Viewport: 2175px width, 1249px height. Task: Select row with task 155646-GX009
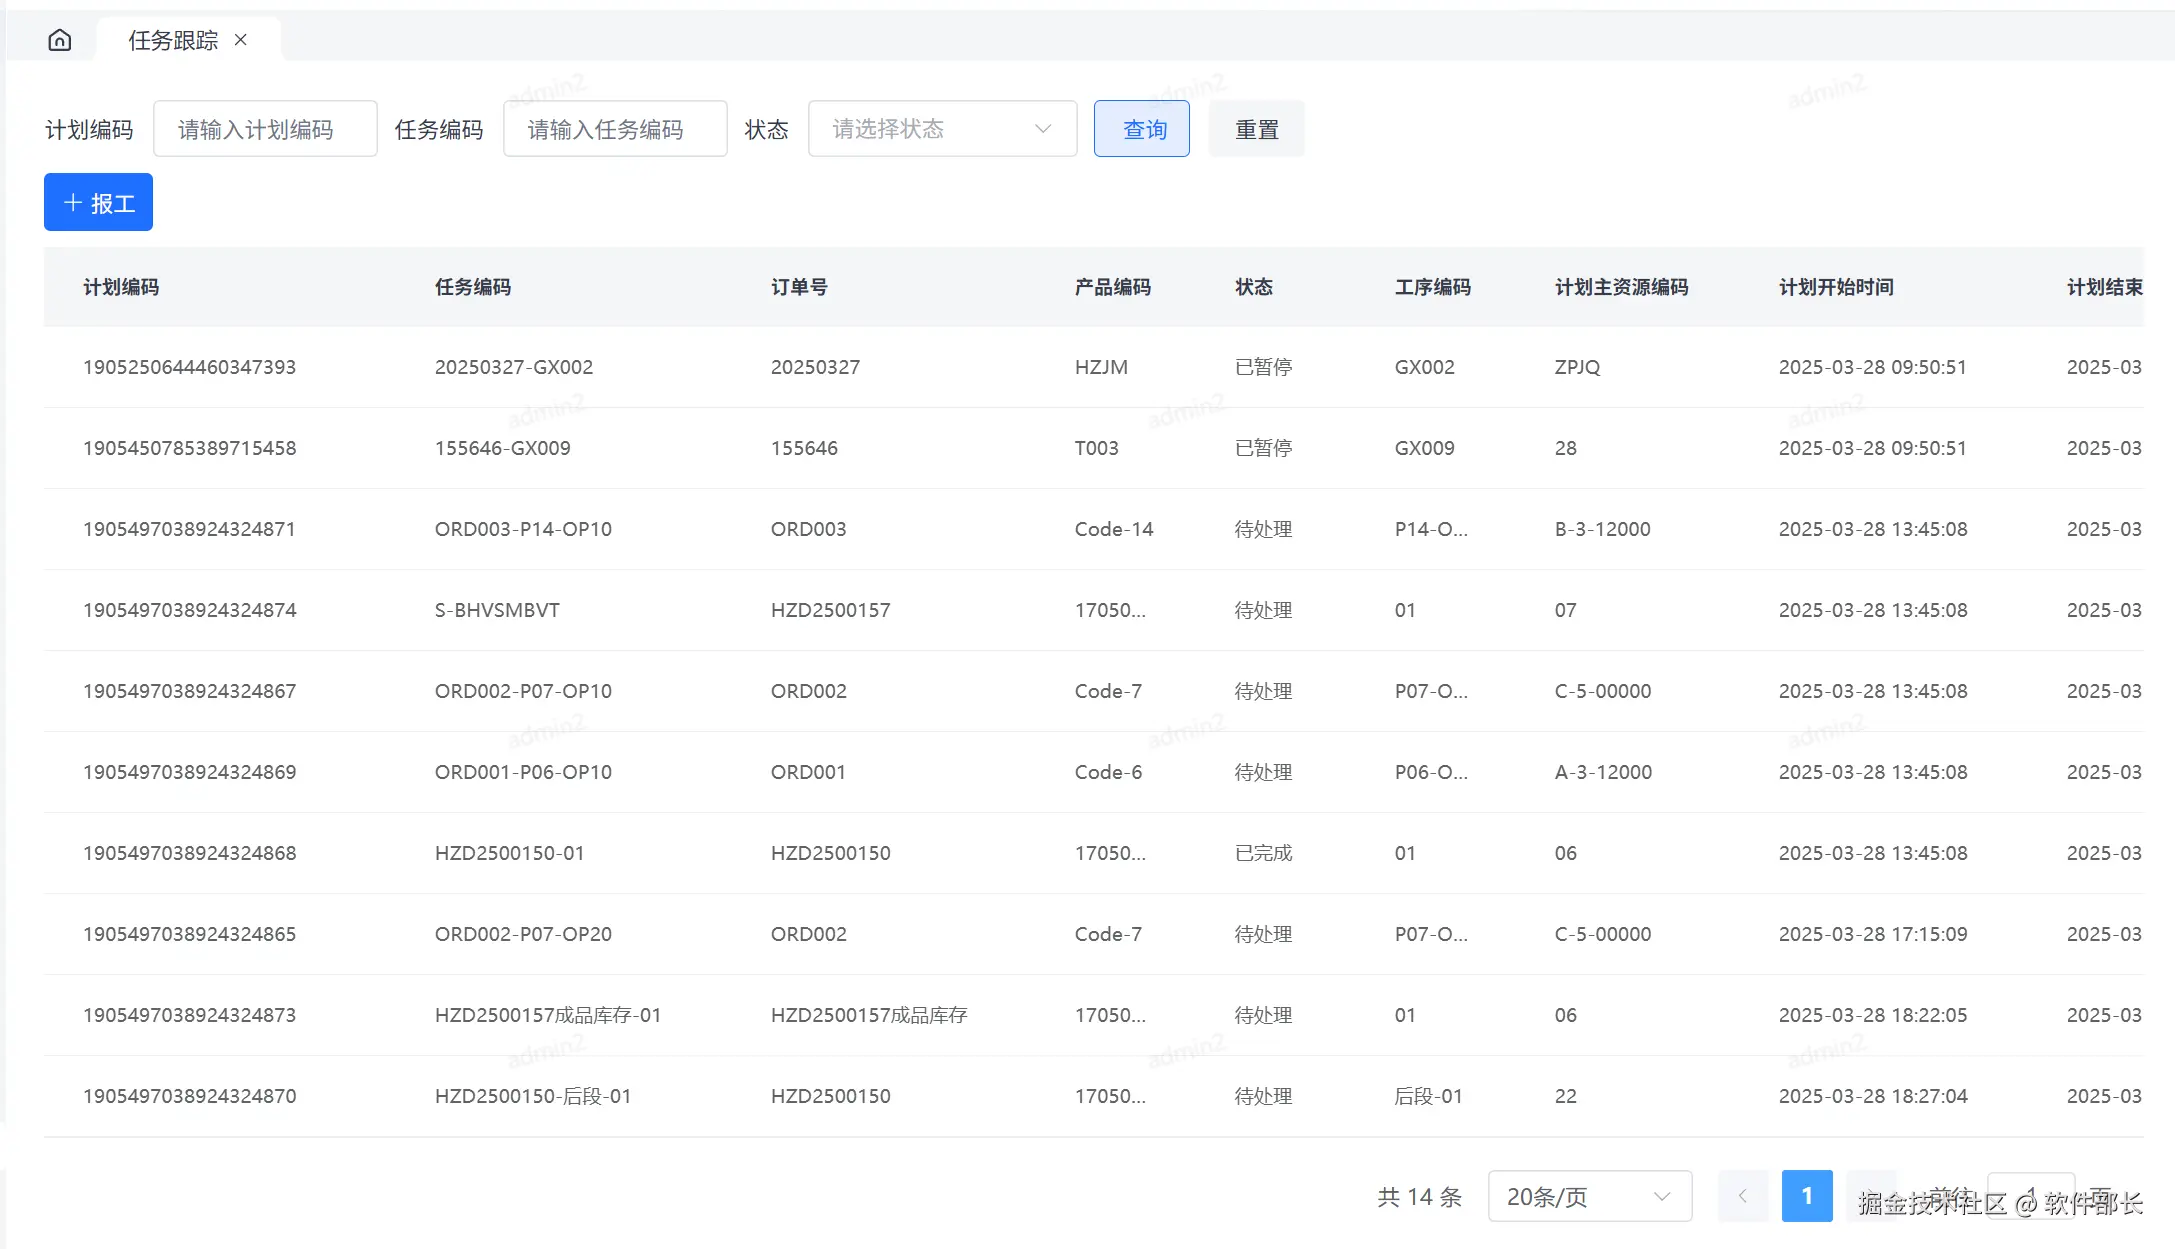pyautogui.click(x=503, y=448)
